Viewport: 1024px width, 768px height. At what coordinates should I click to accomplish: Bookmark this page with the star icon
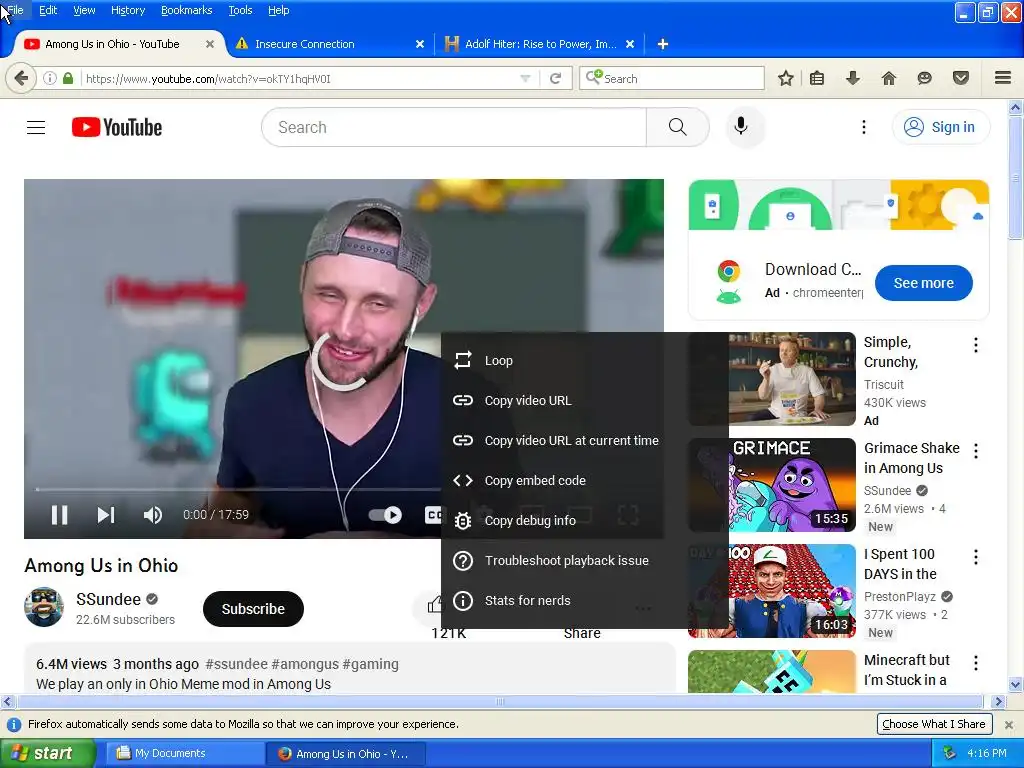pos(786,78)
